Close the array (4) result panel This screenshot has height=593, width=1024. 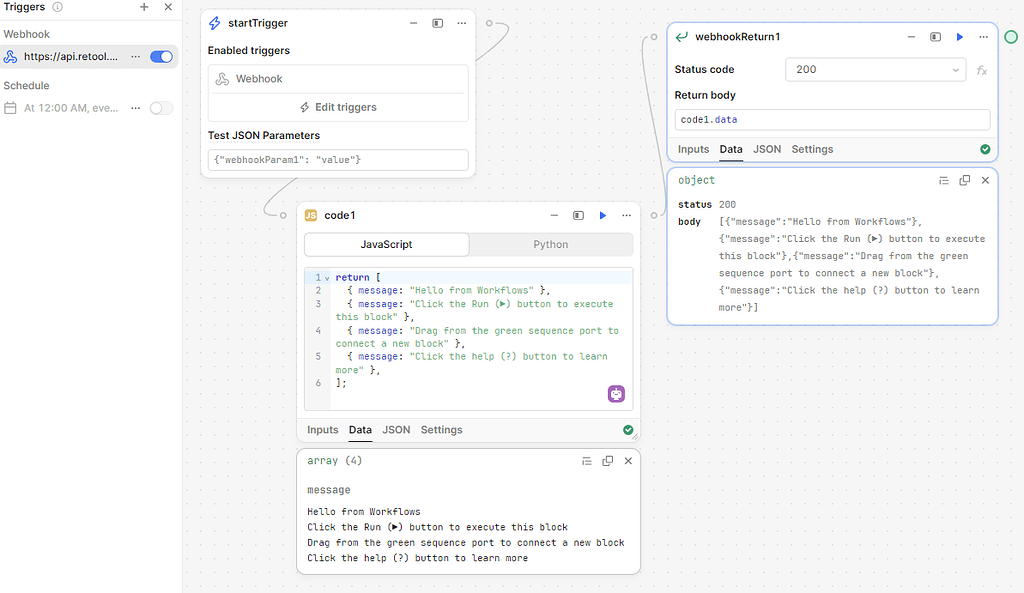[628, 461]
